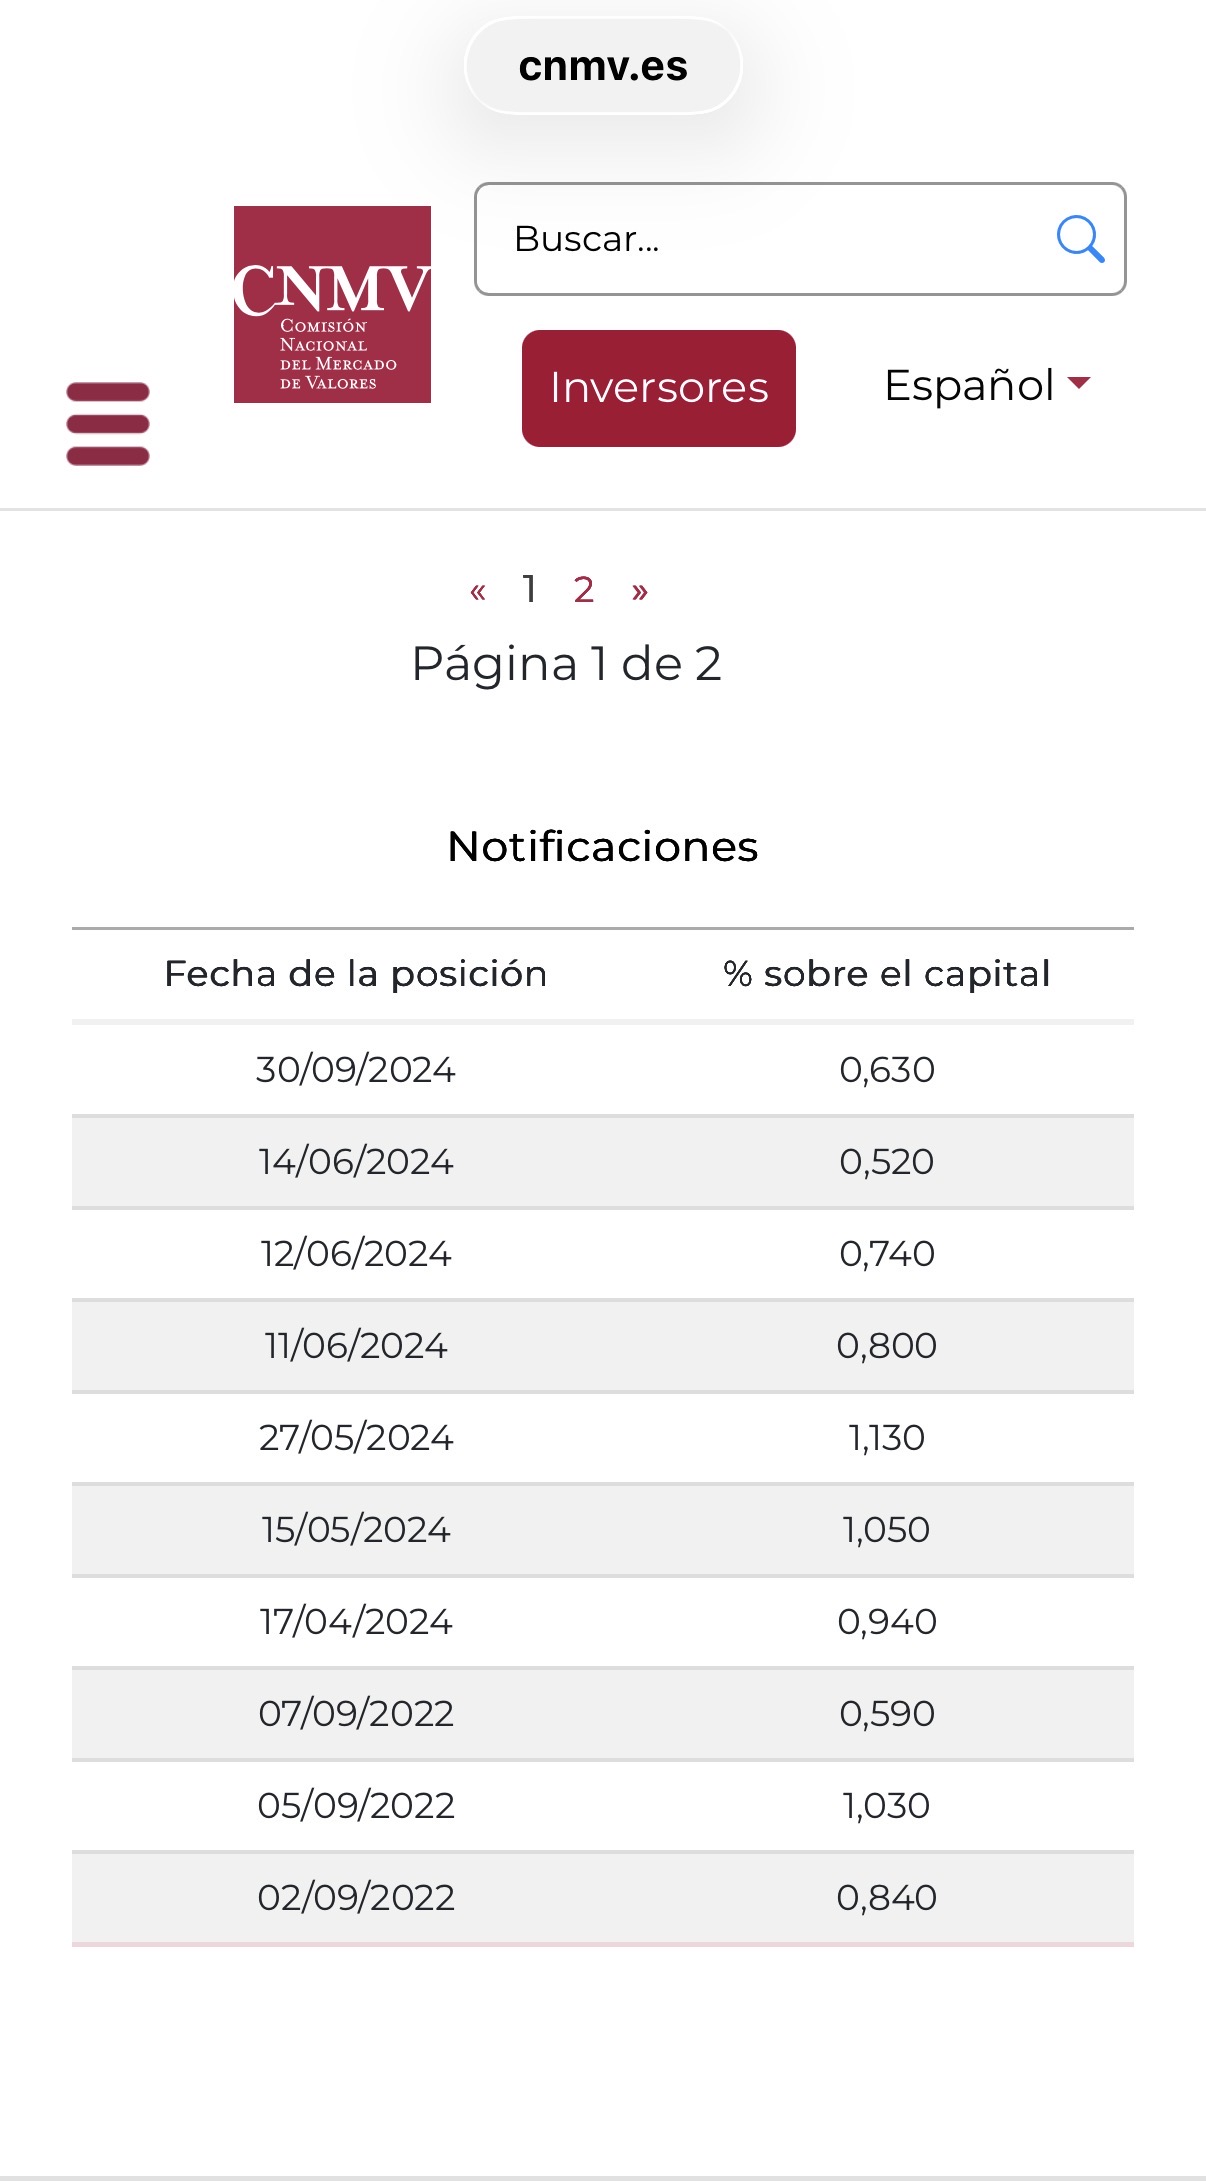Select page 1 in pagination
This screenshot has width=1206, height=2181.
(530, 590)
